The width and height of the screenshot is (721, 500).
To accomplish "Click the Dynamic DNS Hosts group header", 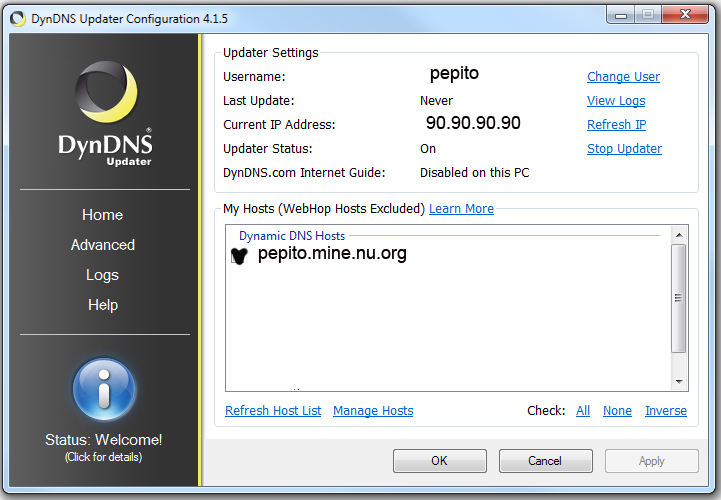I will [292, 236].
